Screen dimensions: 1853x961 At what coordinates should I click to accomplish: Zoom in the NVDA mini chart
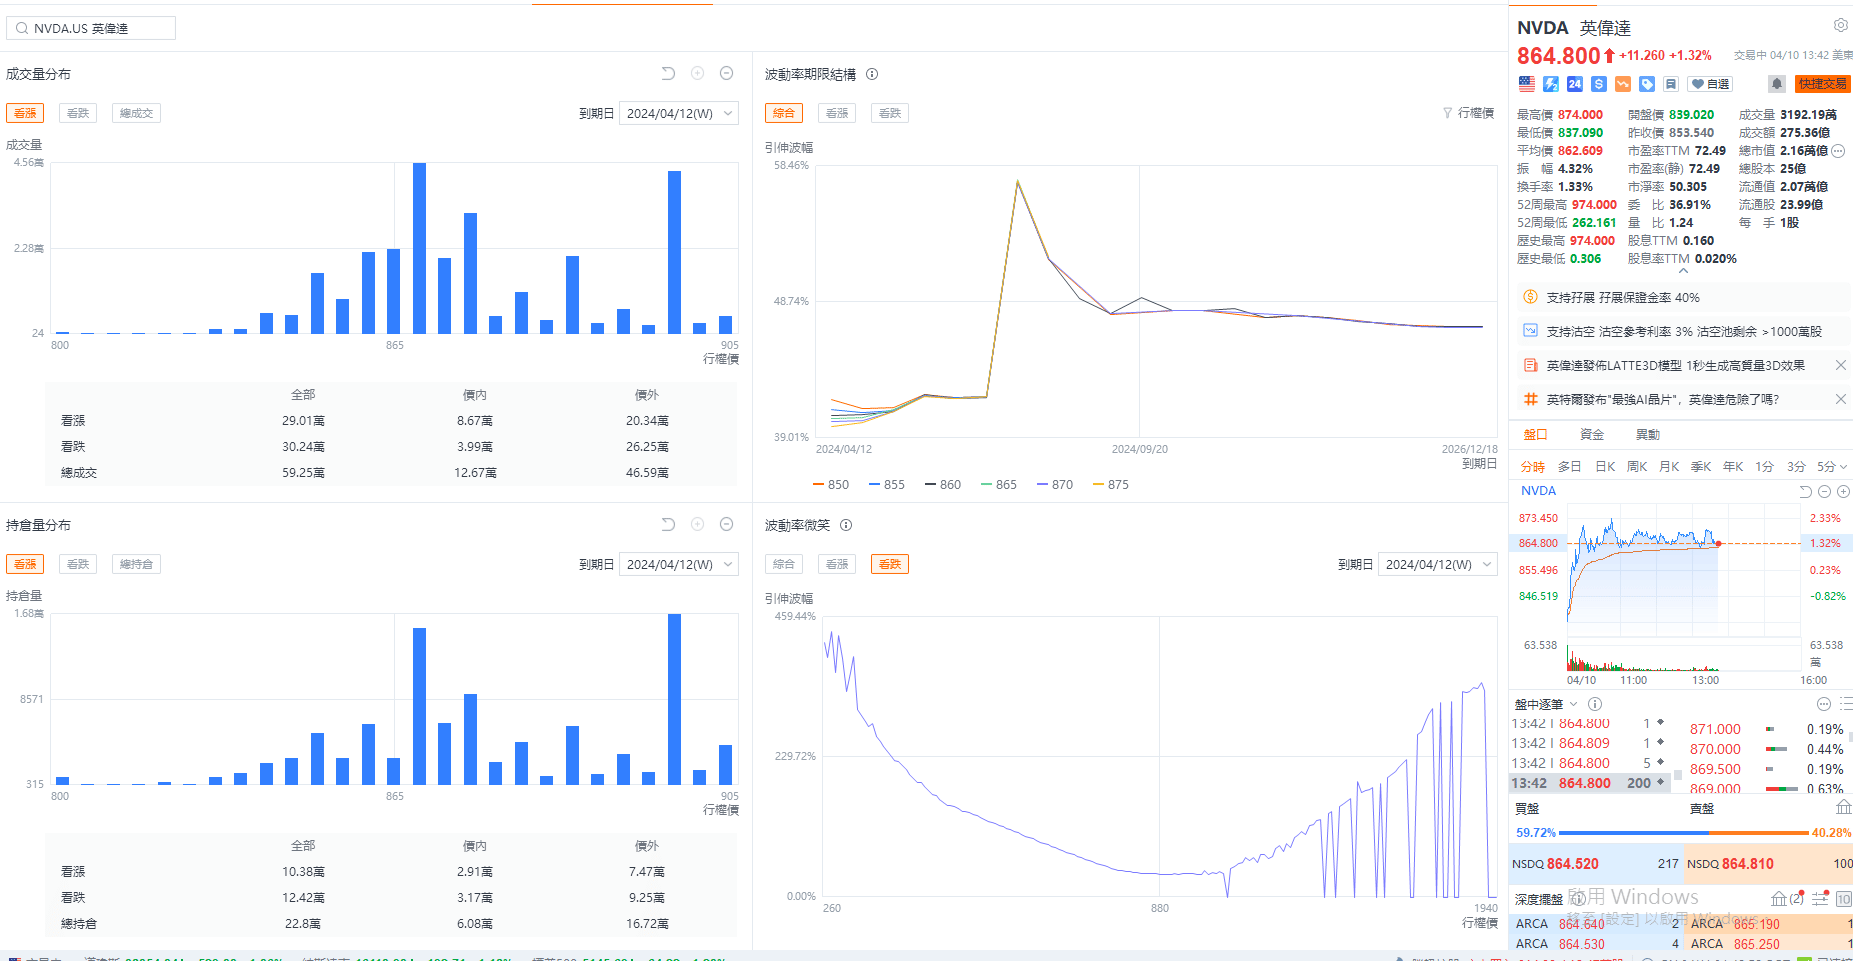[x=1843, y=491]
